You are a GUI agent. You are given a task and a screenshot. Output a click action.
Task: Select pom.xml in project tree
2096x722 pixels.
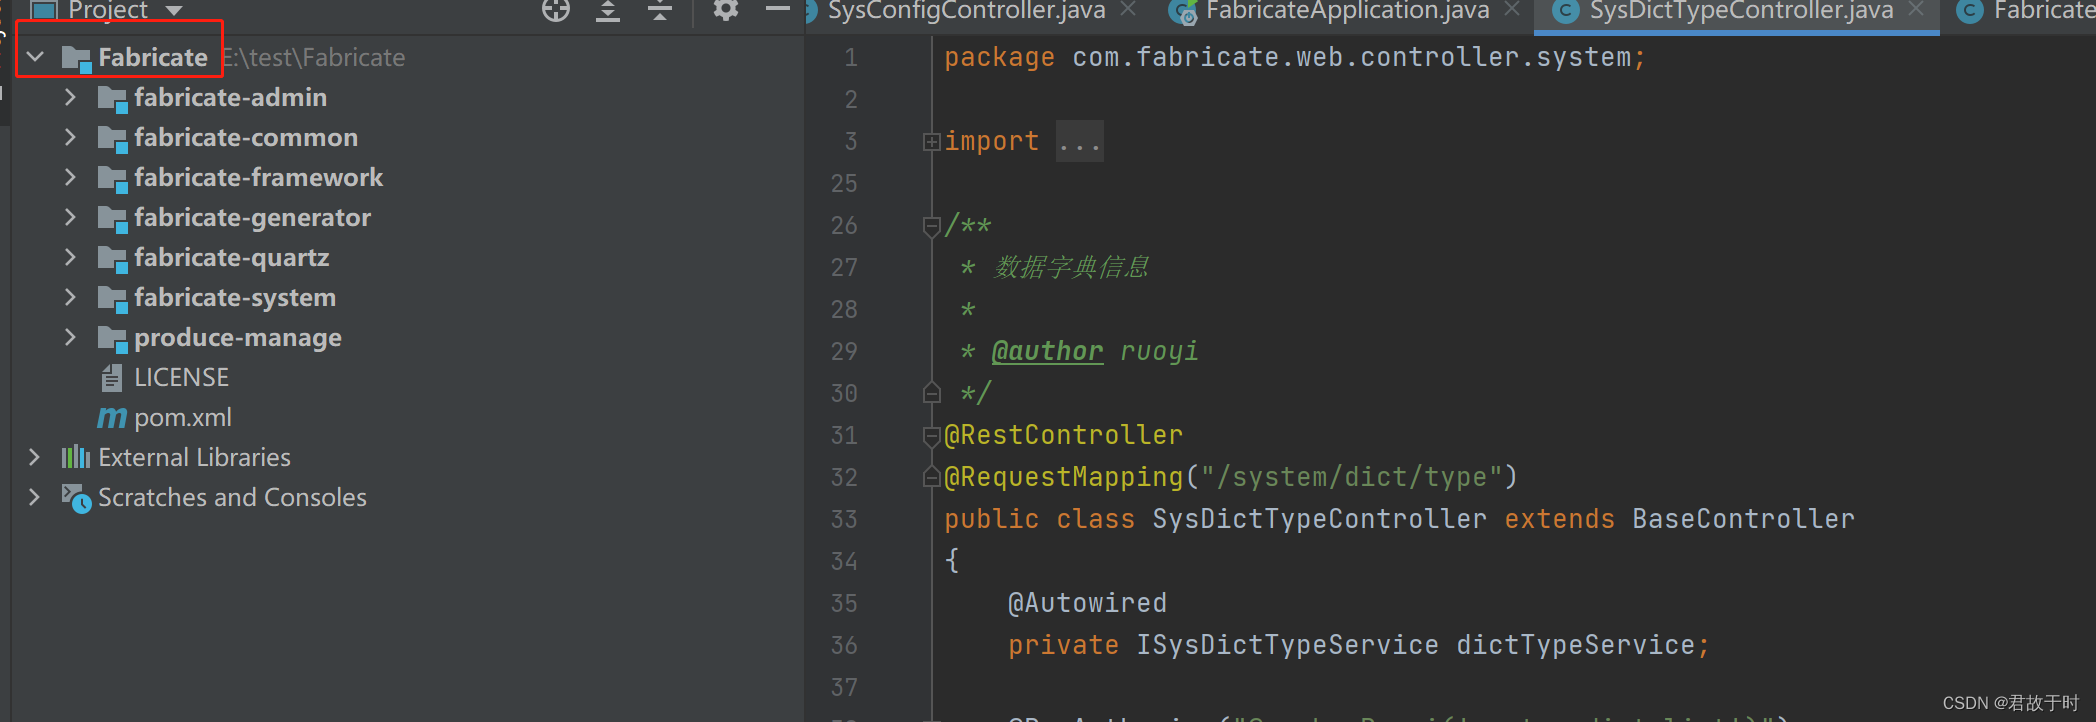click(x=183, y=417)
